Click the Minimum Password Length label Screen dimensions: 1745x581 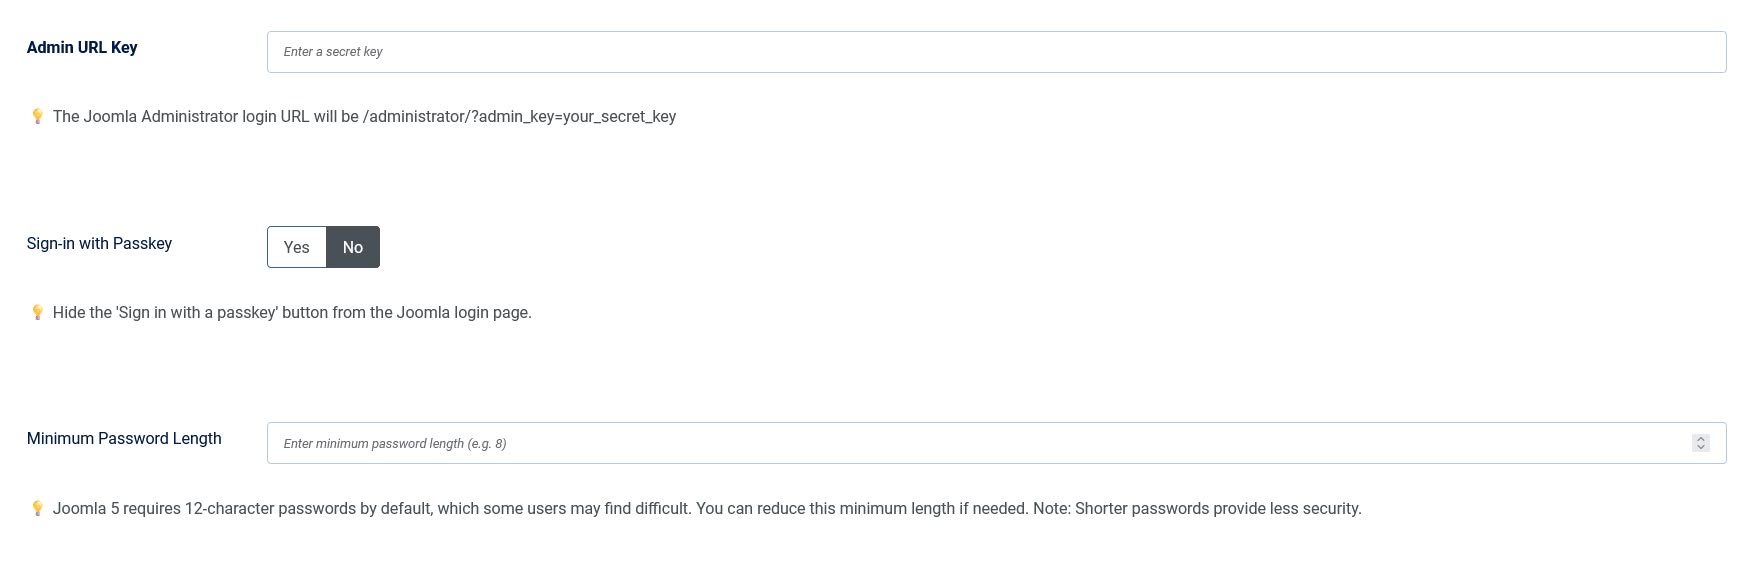click(124, 438)
